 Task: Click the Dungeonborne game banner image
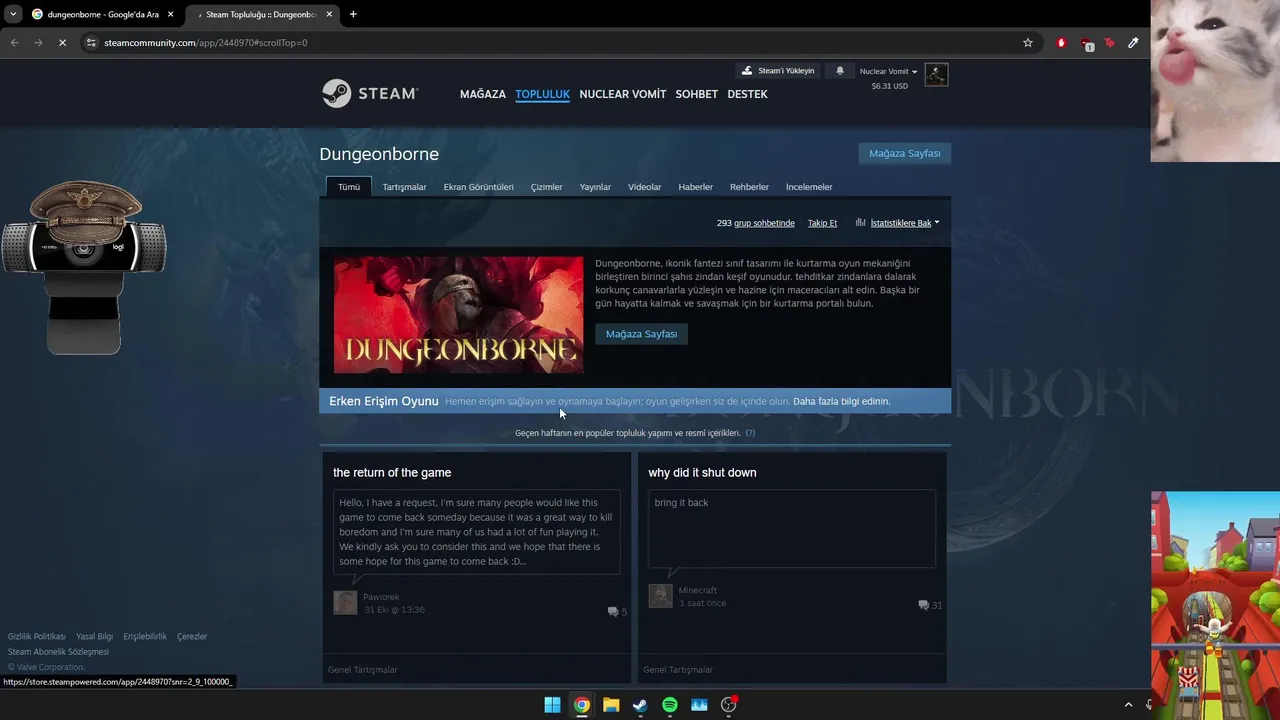[x=458, y=315]
